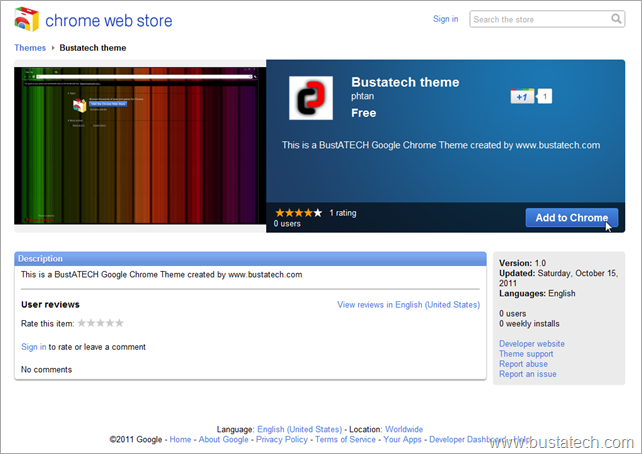The height and width of the screenshot is (454, 642).
Task: Click the search magnifier icon
Action: (616, 19)
